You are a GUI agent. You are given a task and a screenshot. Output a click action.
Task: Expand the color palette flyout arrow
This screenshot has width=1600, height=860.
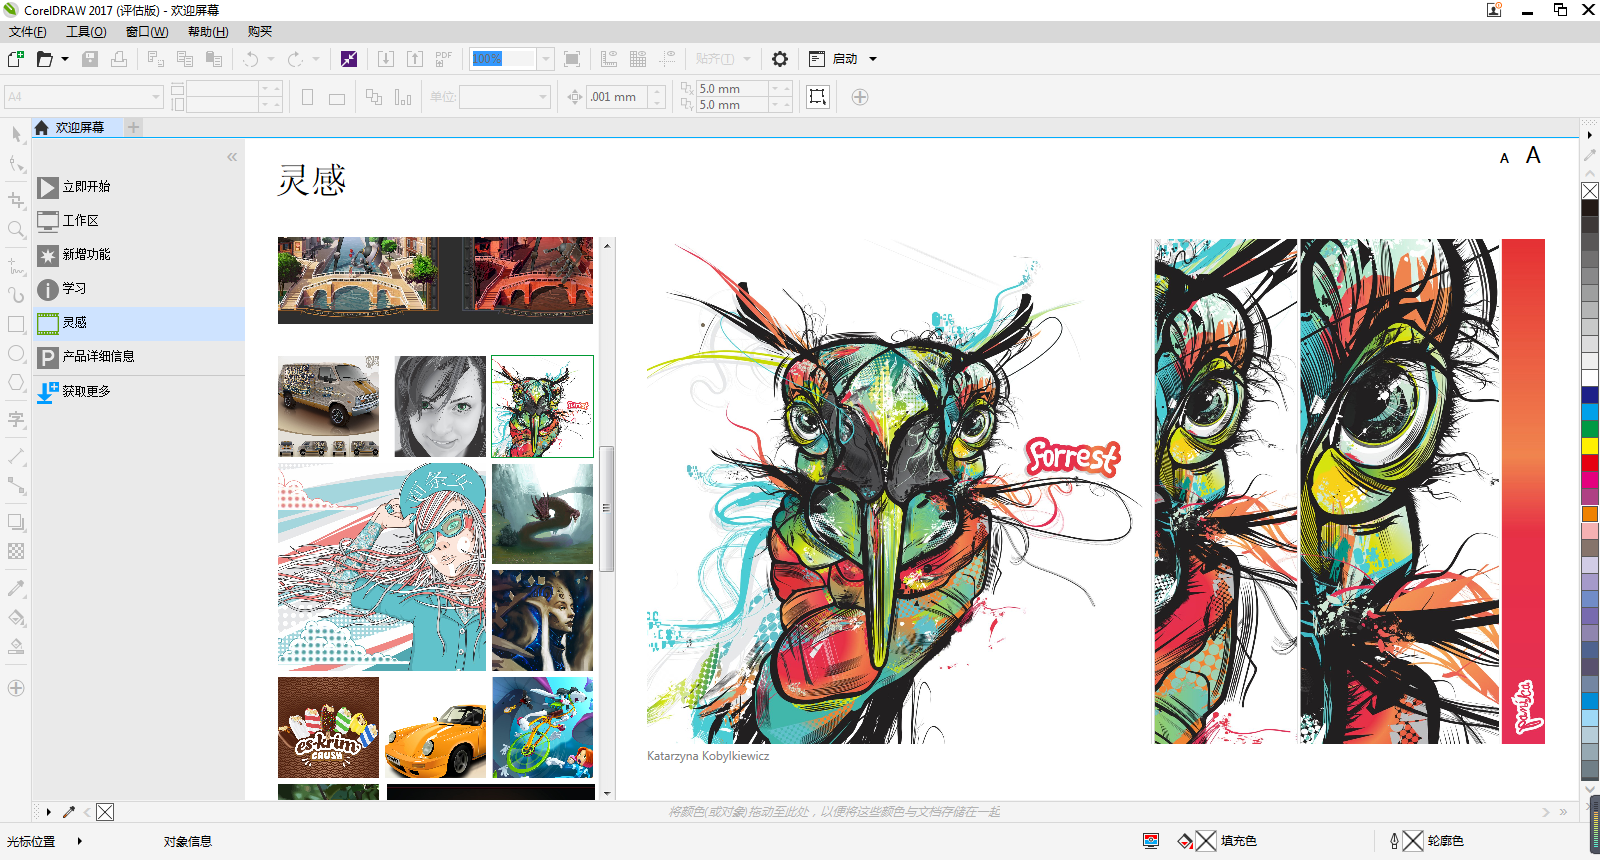coord(1589,133)
